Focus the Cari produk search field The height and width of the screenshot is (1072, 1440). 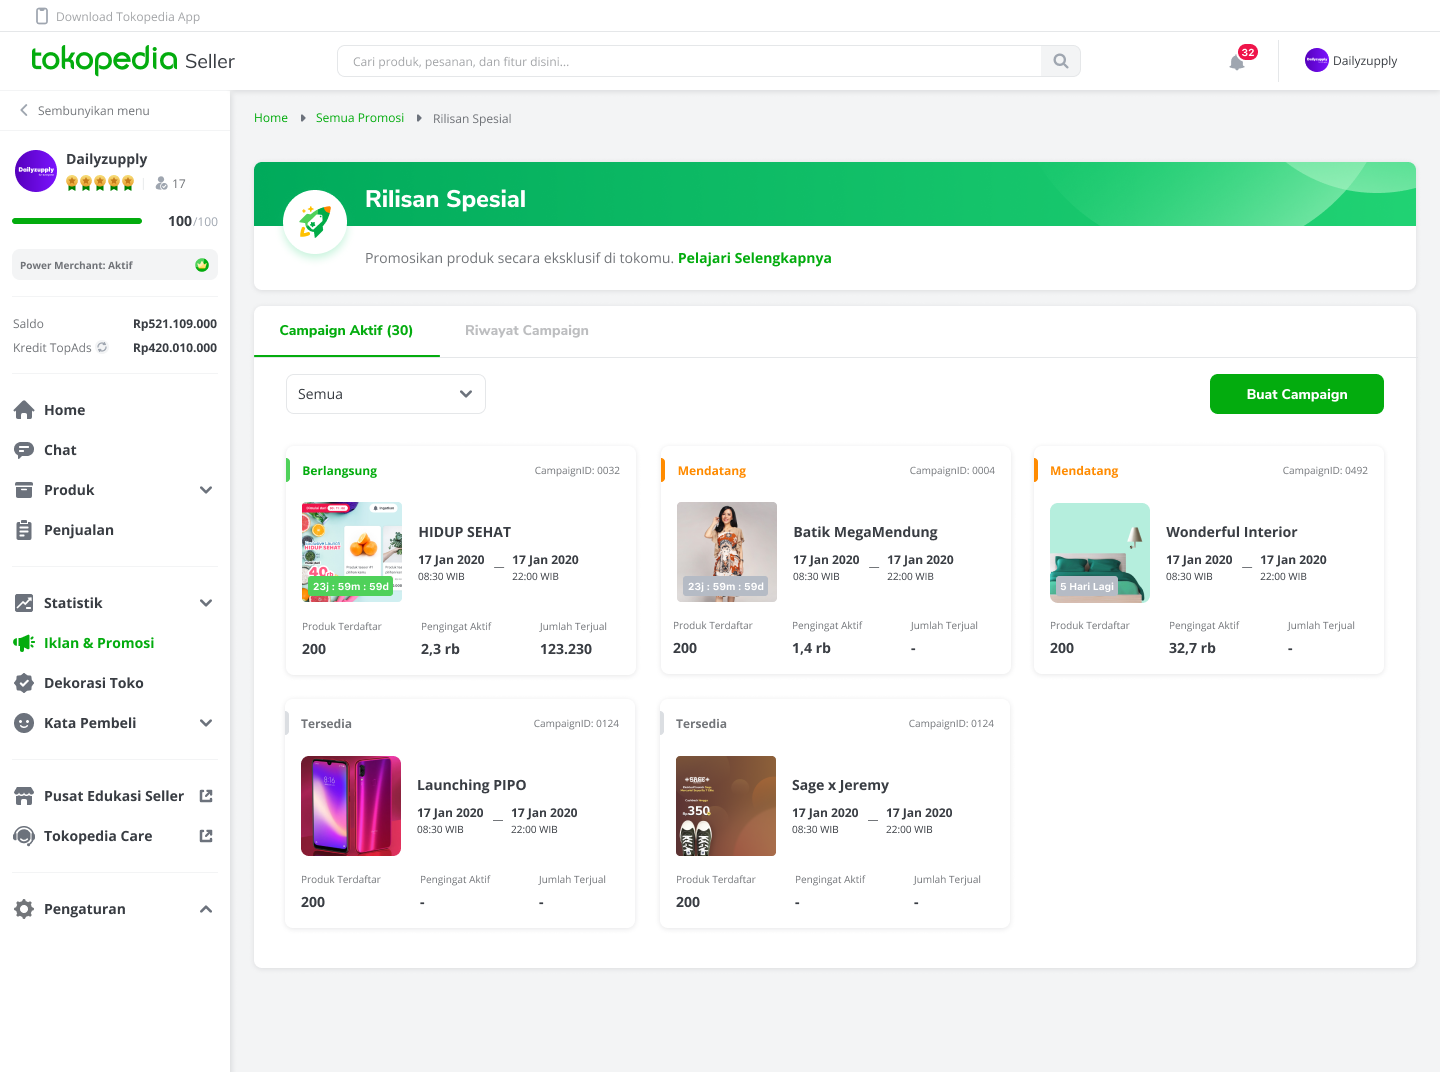tap(690, 61)
